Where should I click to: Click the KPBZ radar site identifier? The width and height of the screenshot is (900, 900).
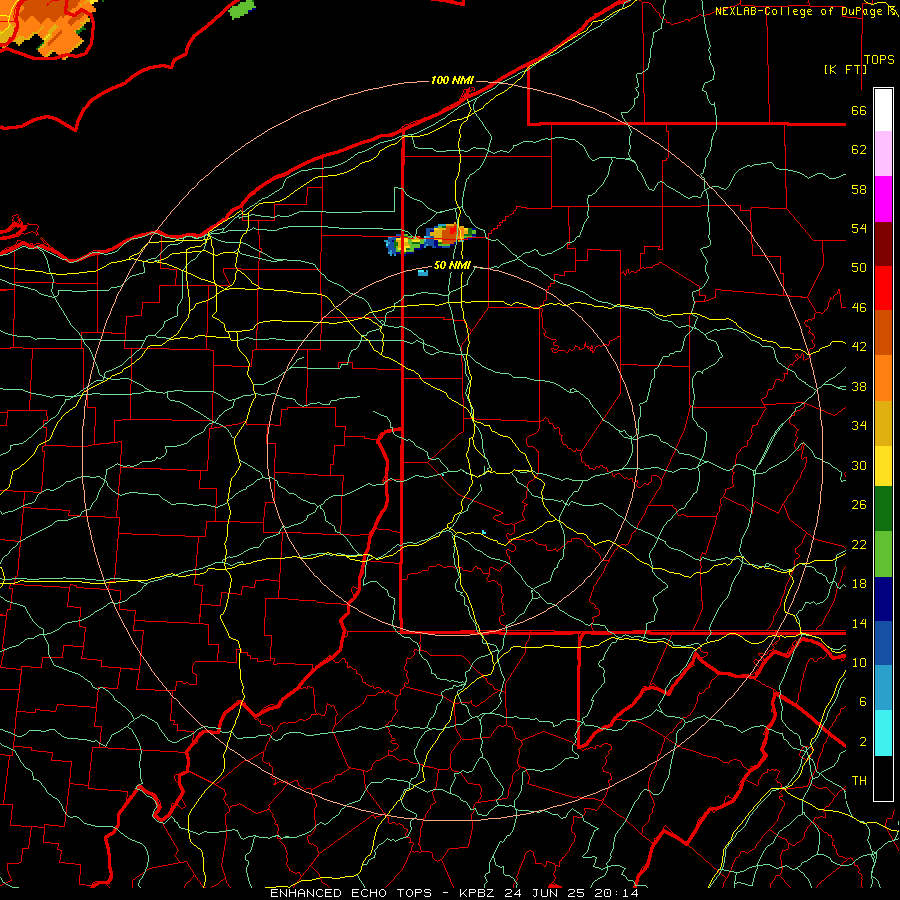[476, 893]
